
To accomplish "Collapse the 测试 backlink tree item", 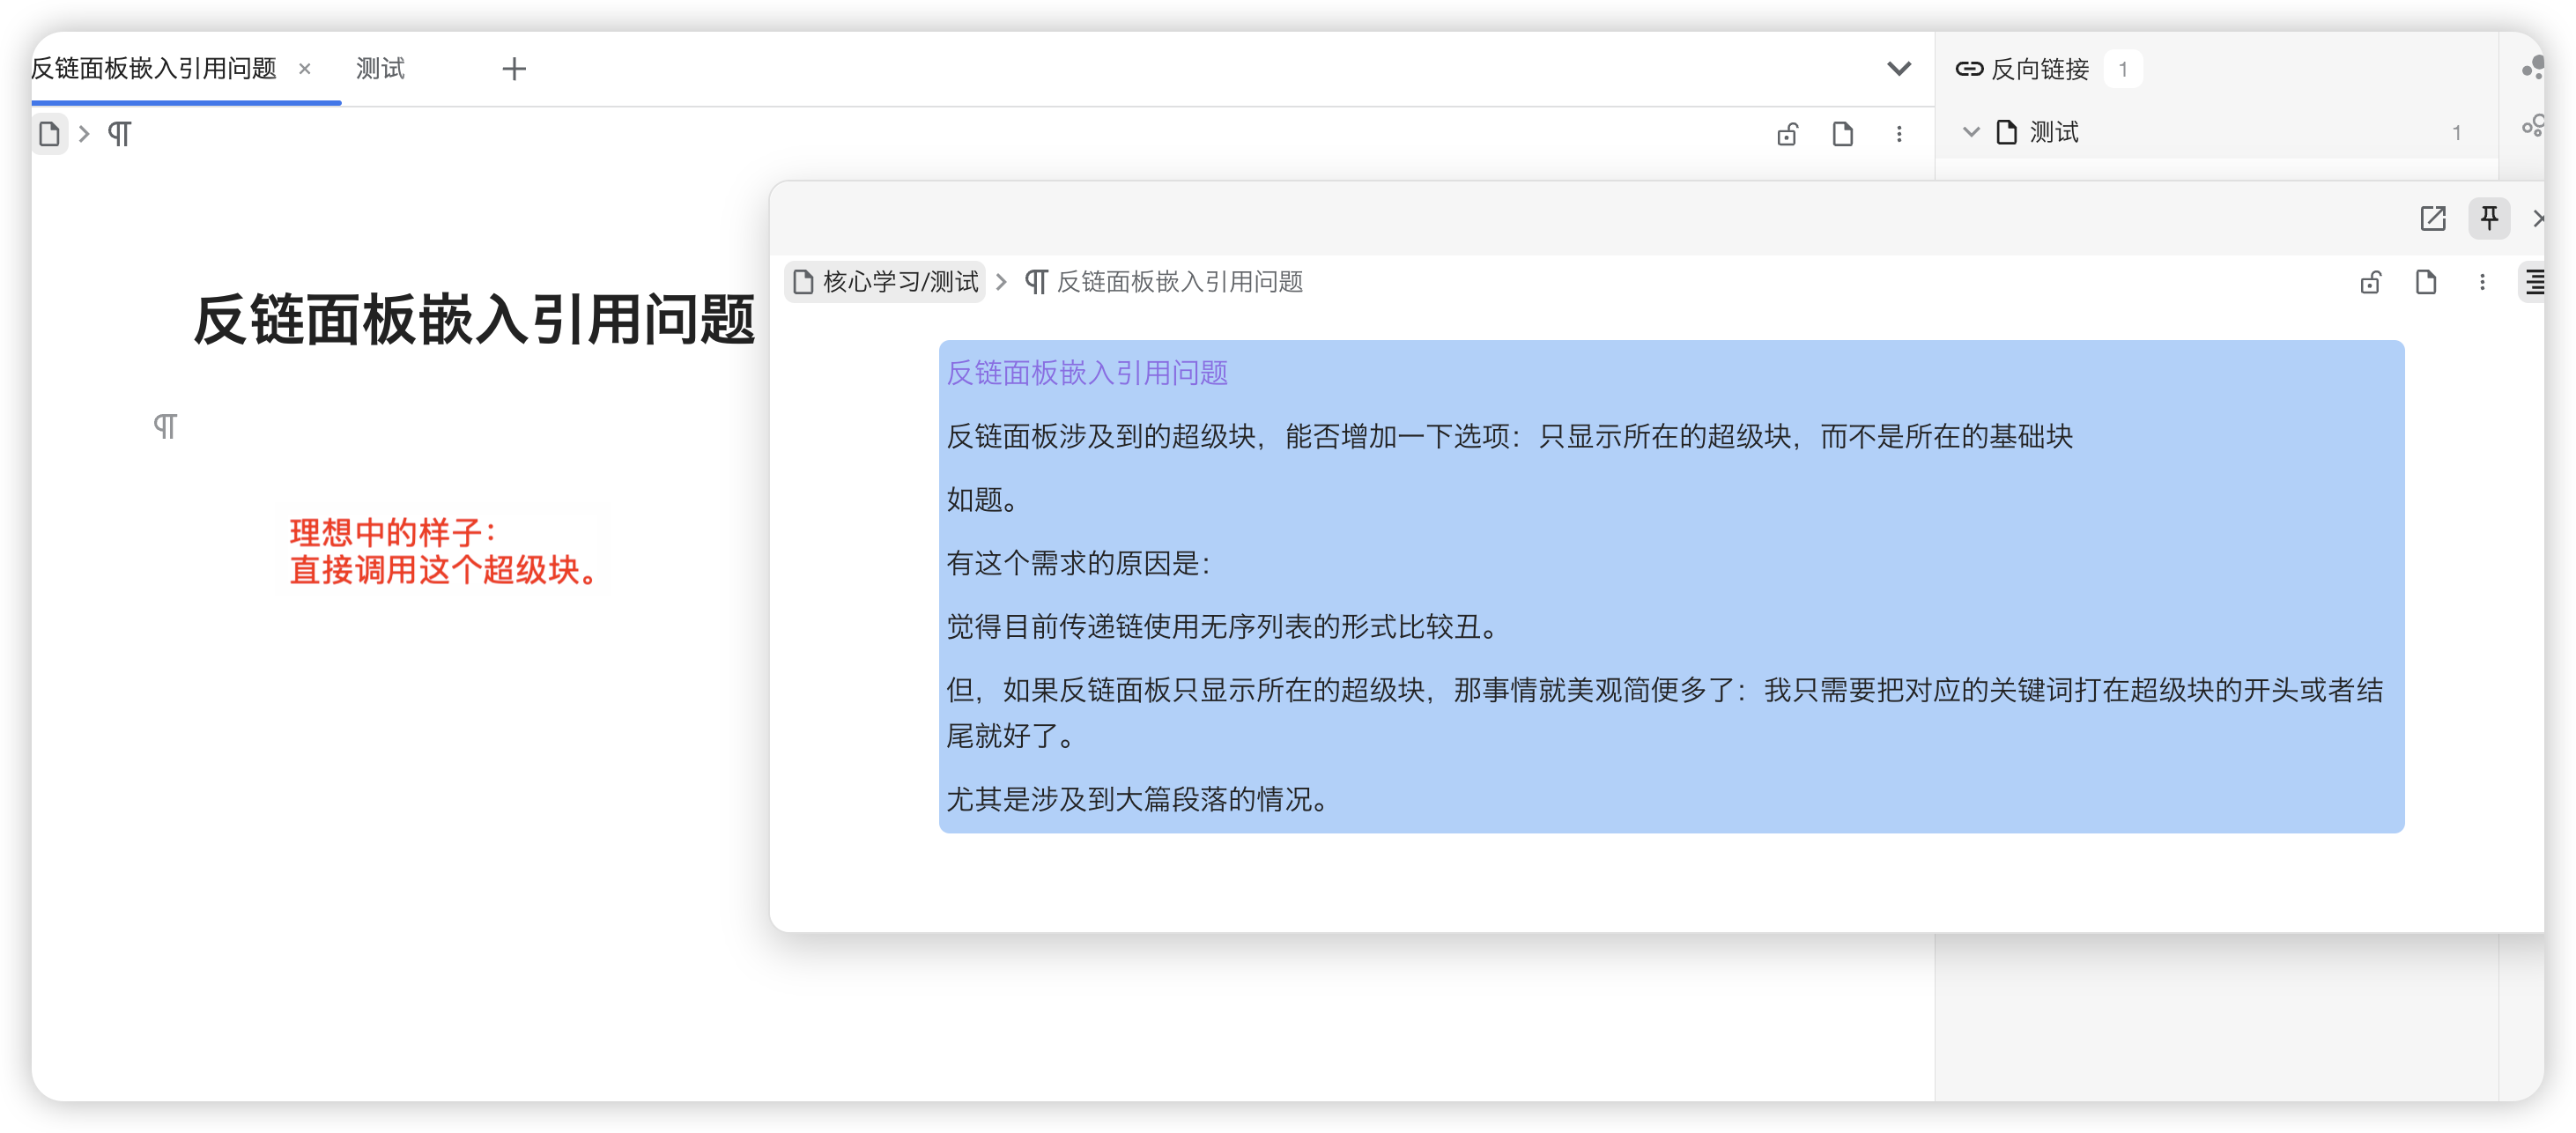I will (1971, 132).
